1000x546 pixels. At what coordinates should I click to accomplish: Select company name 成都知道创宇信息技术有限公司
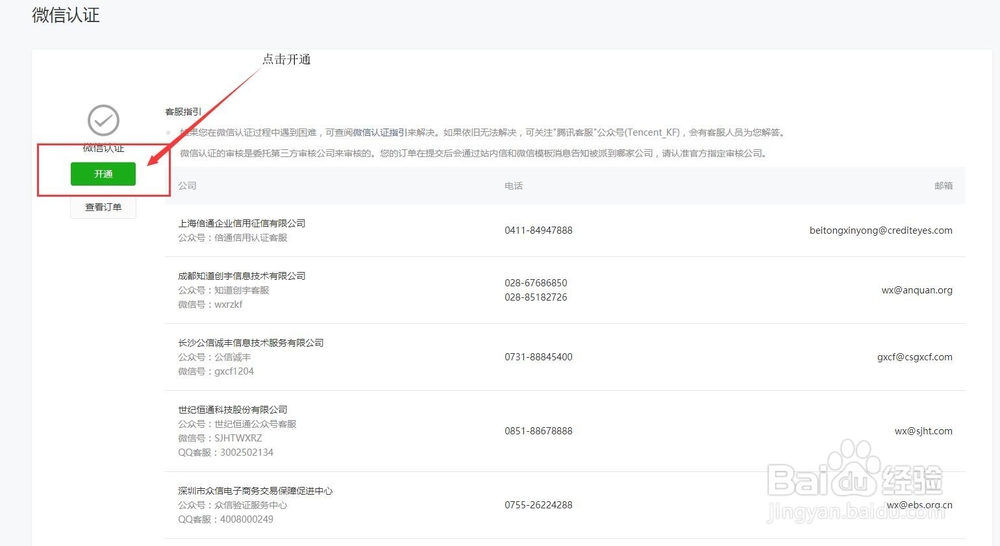[242, 276]
